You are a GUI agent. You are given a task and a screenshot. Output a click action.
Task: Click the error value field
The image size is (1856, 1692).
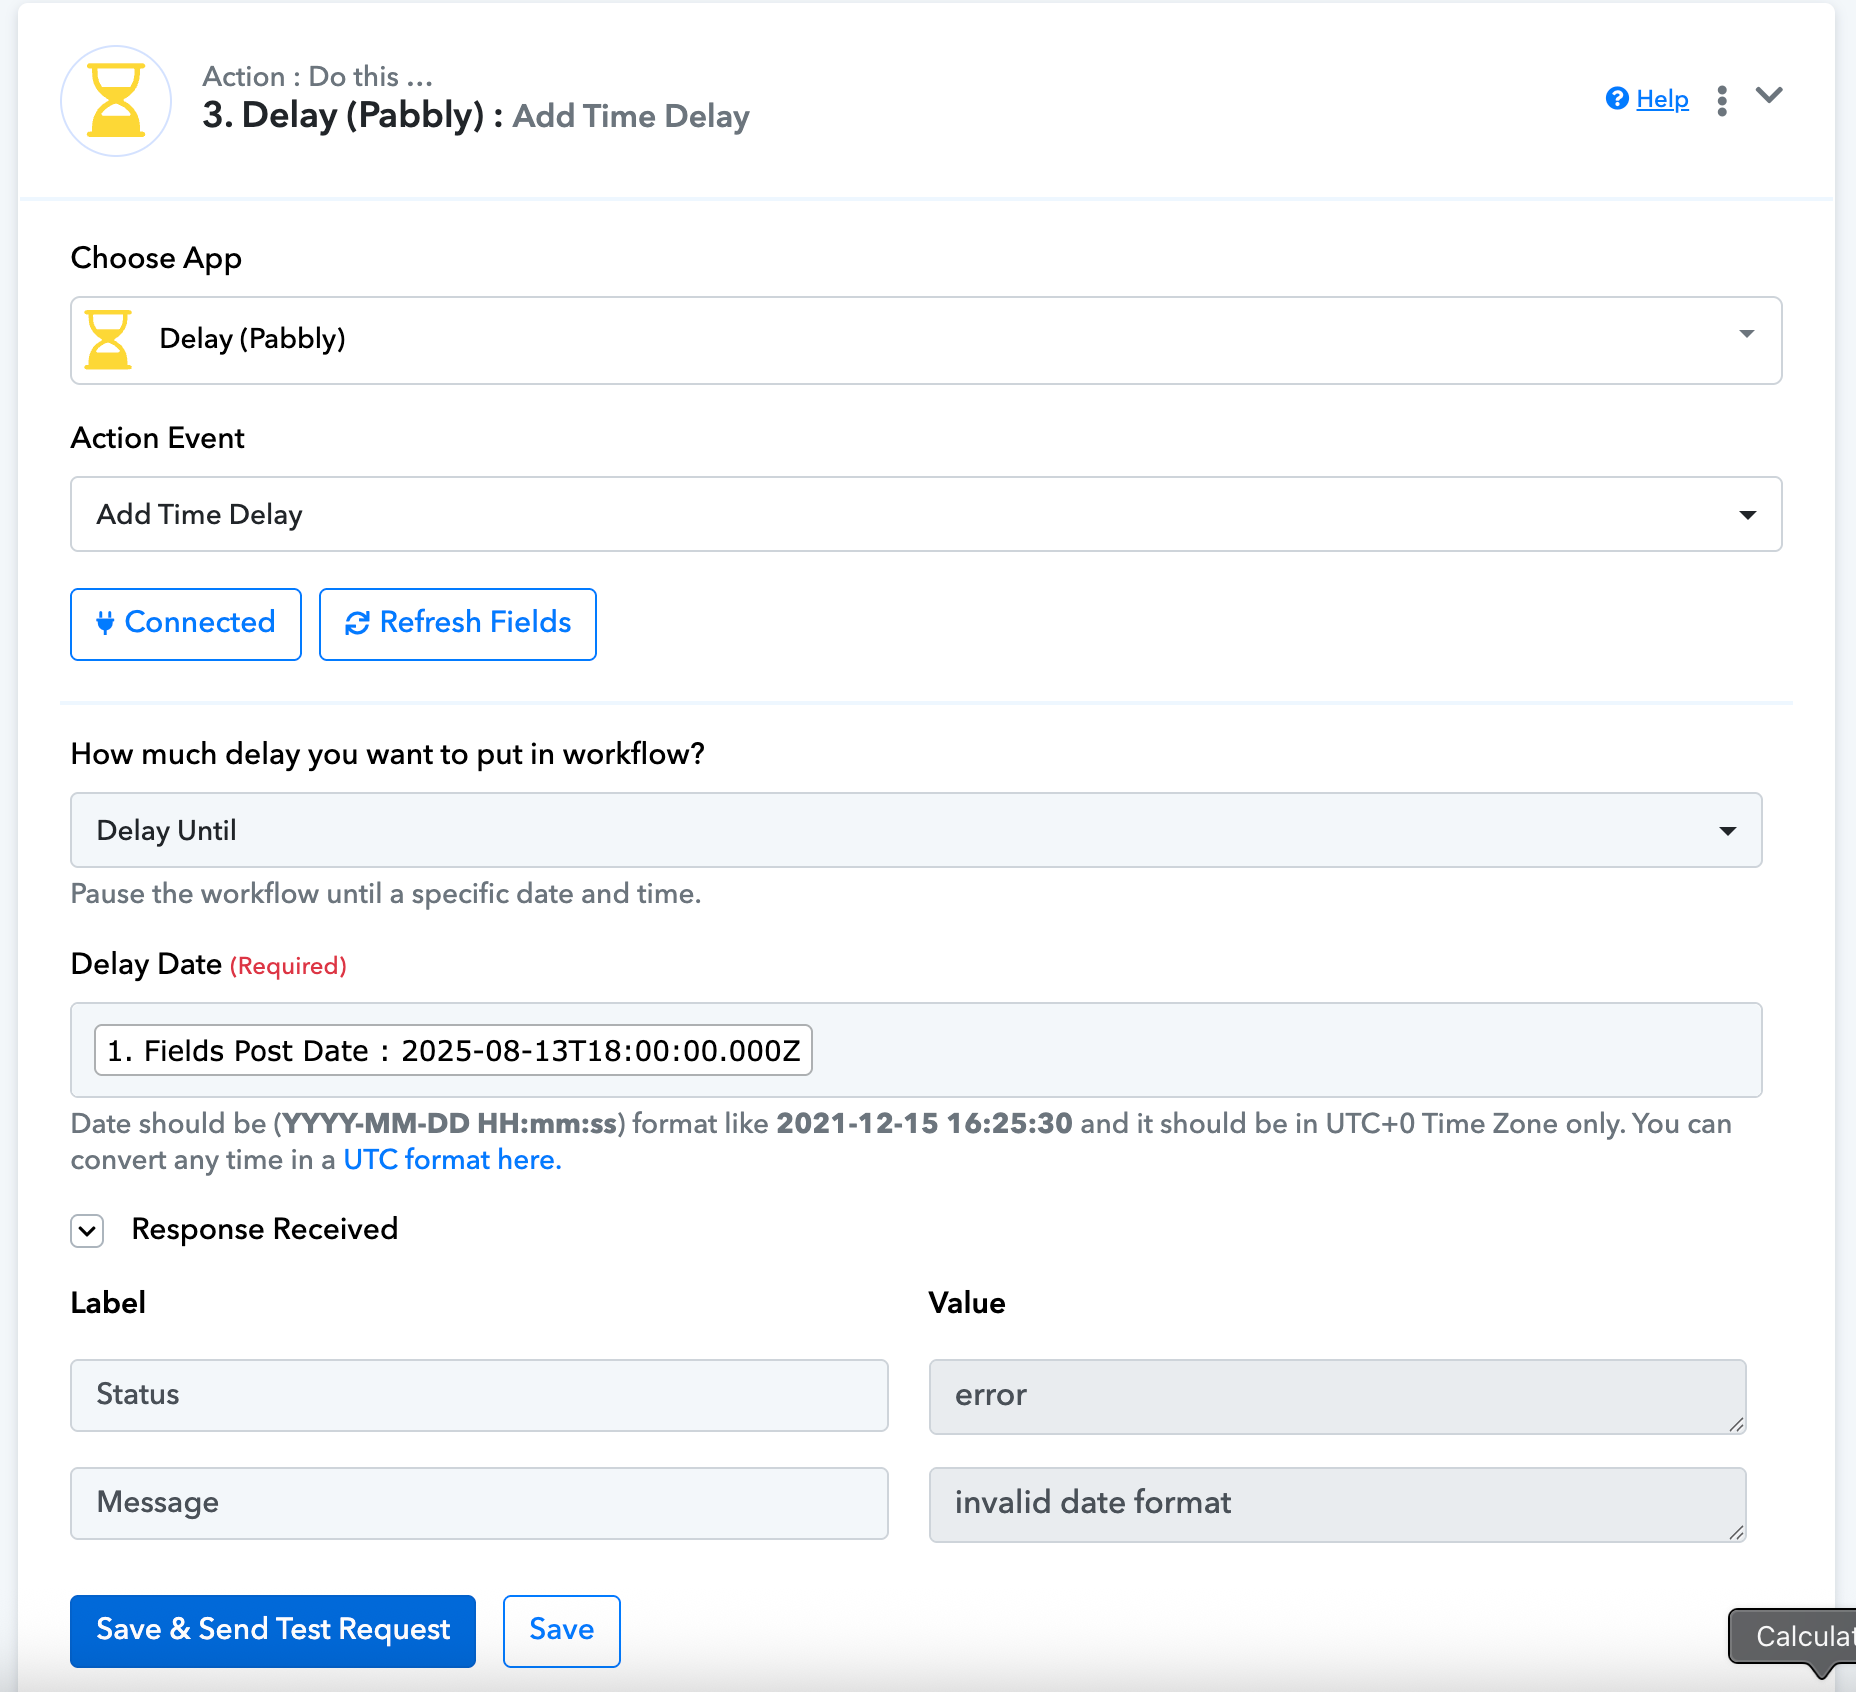1337,1396
